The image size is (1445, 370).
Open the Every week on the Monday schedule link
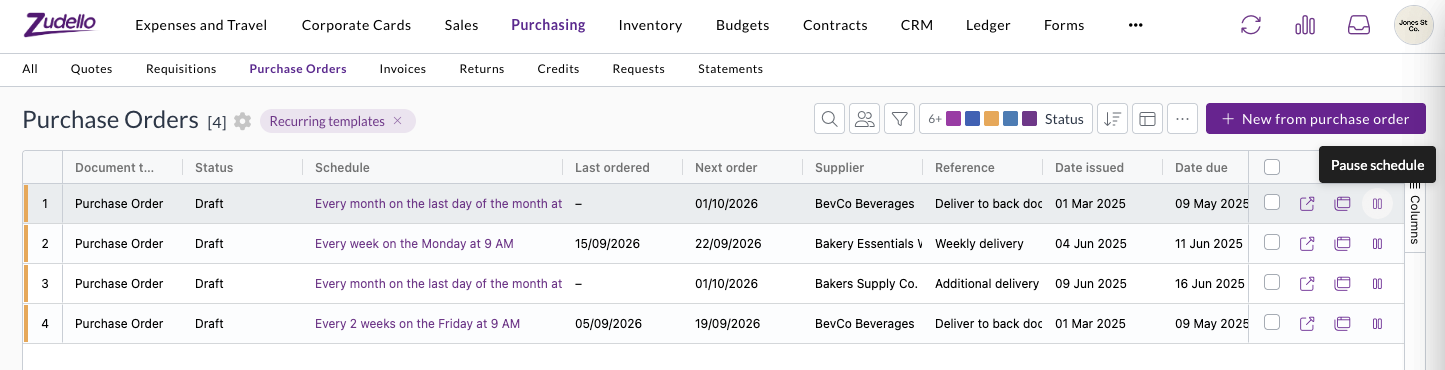pyautogui.click(x=414, y=243)
